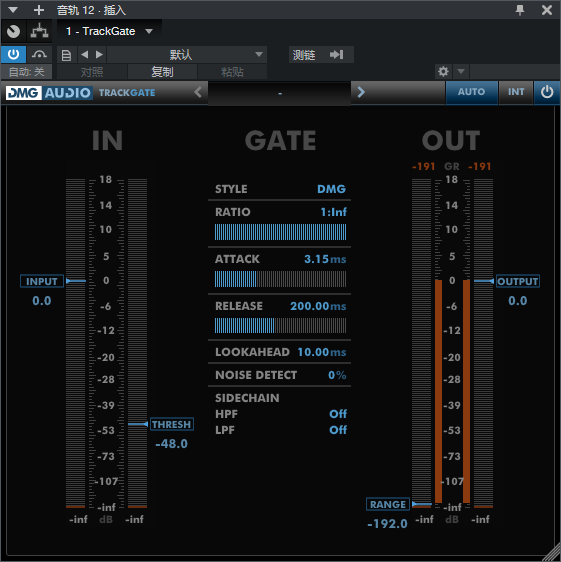
Task: Open the 1 - TrackGate plugin dropdown
Action: point(109,32)
